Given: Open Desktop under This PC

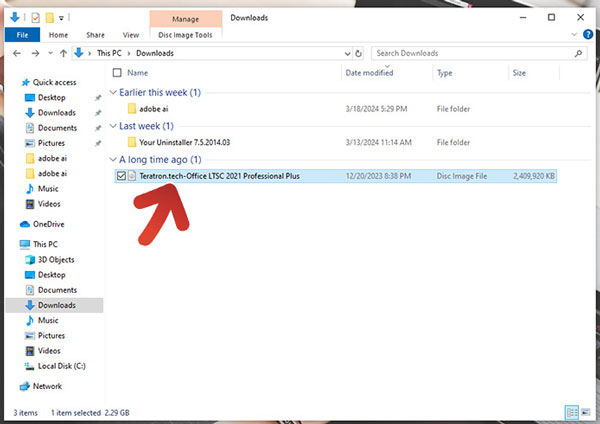Looking at the screenshot, I should click(52, 275).
